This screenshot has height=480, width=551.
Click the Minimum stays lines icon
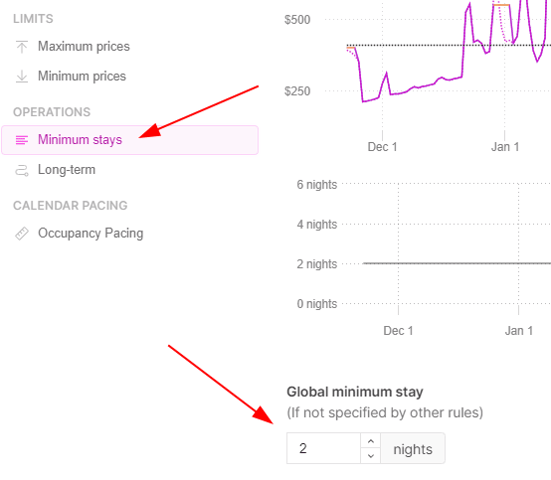pyautogui.click(x=22, y=140)
